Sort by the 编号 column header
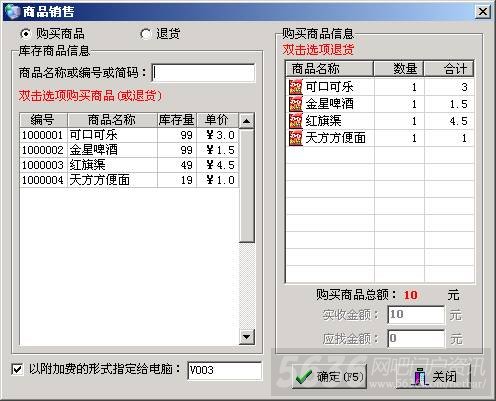496x401 pixels. pyautogui.click(x=43, y=120)
